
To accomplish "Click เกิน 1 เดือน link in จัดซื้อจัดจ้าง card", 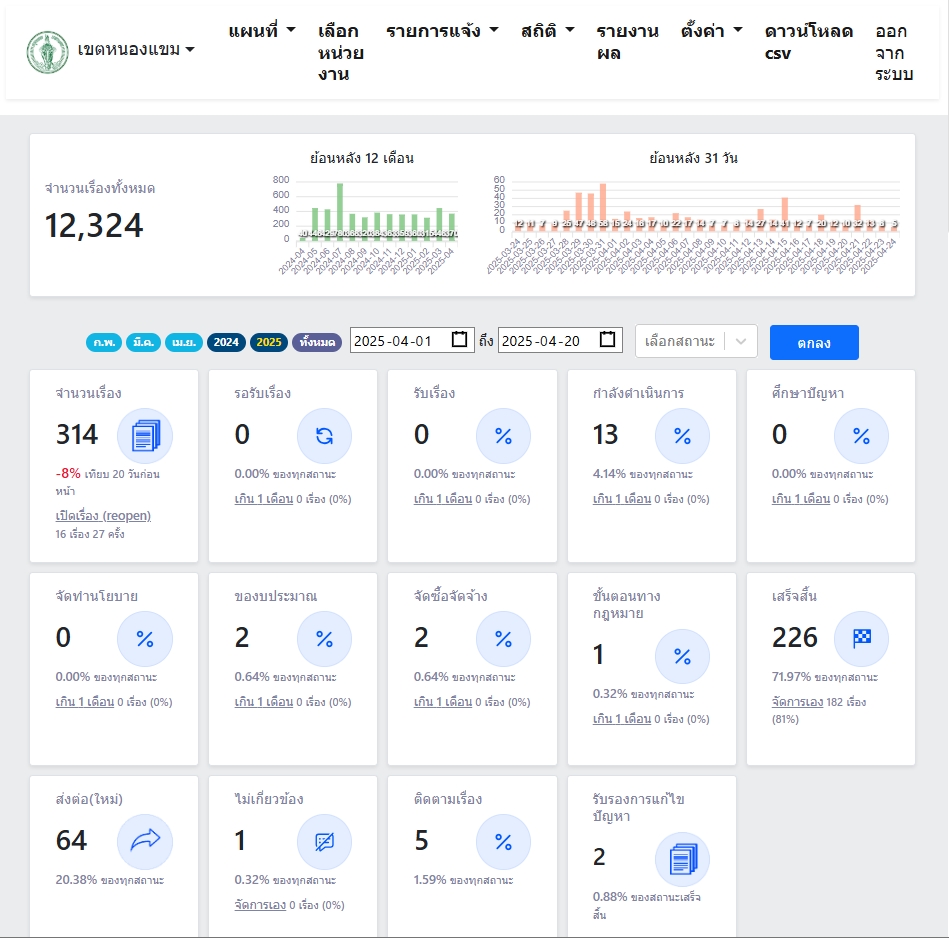I will click(x=442, y=702).
